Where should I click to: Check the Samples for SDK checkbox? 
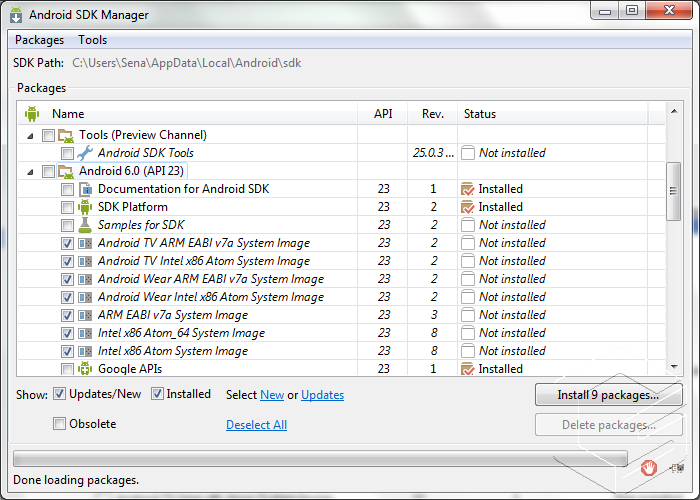click(x=67, y=225)
